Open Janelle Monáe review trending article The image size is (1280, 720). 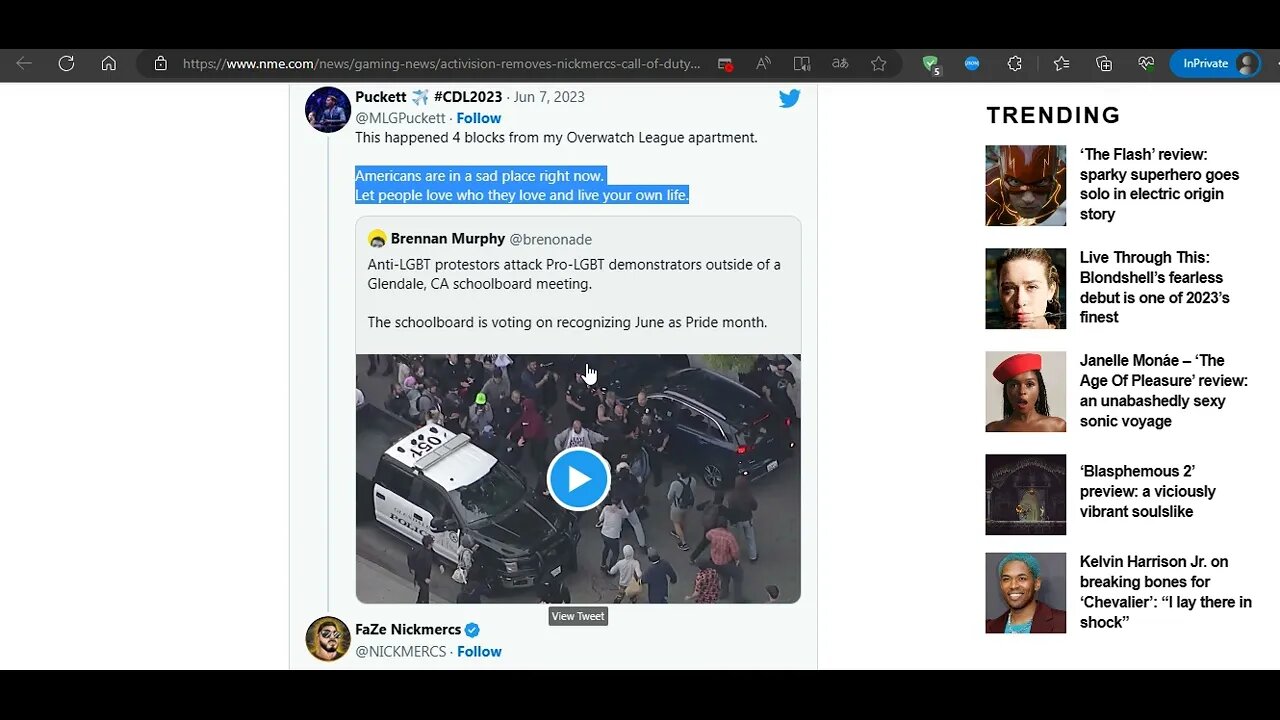[x=1164, y=391]
